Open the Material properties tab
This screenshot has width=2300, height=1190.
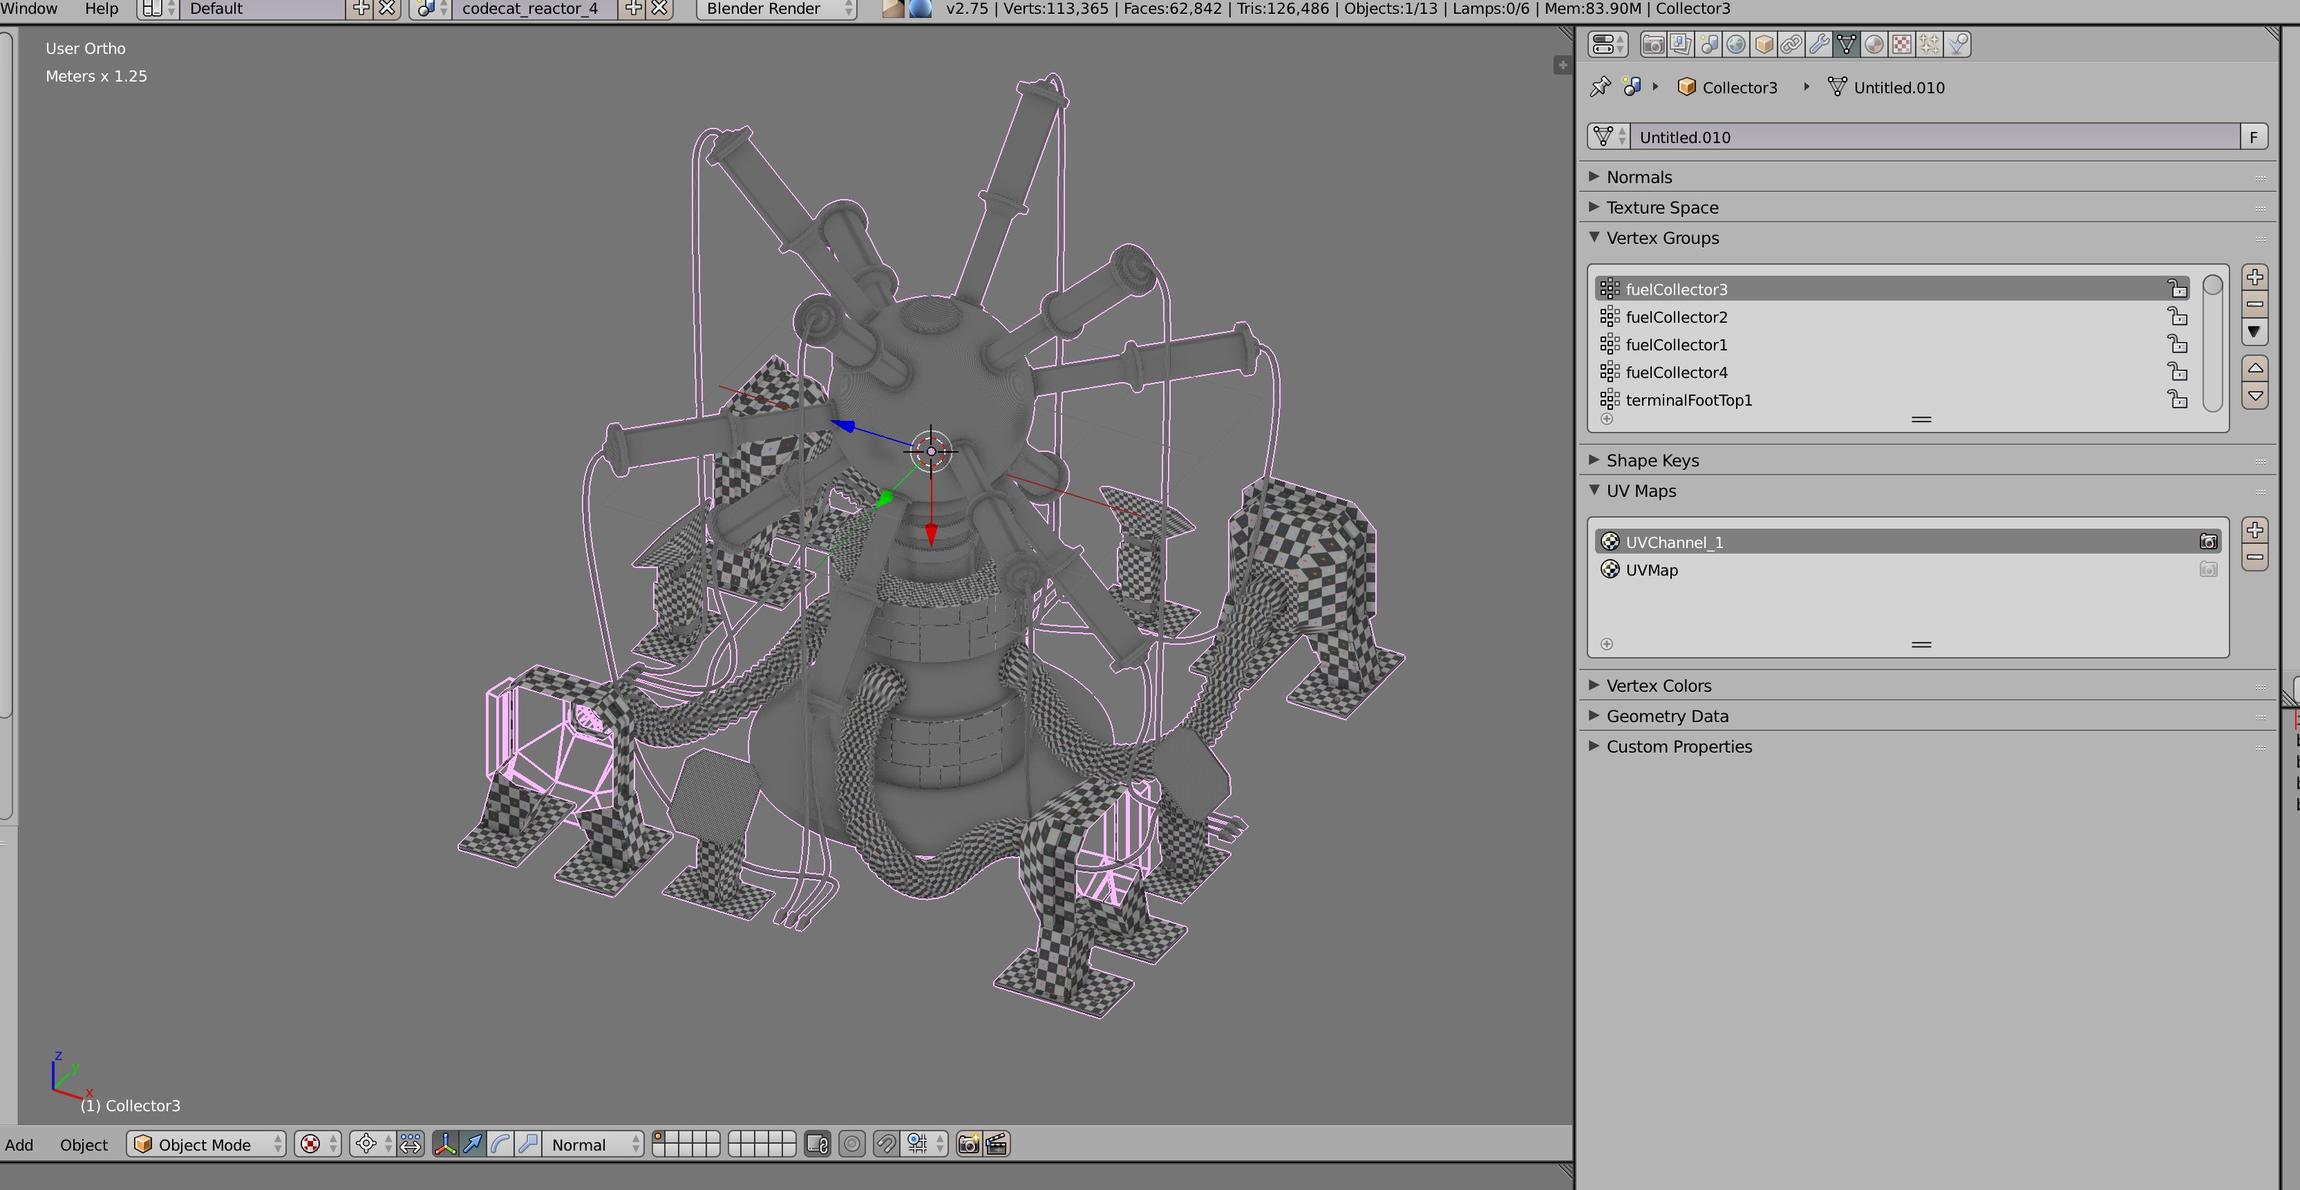pos(1874,44)
